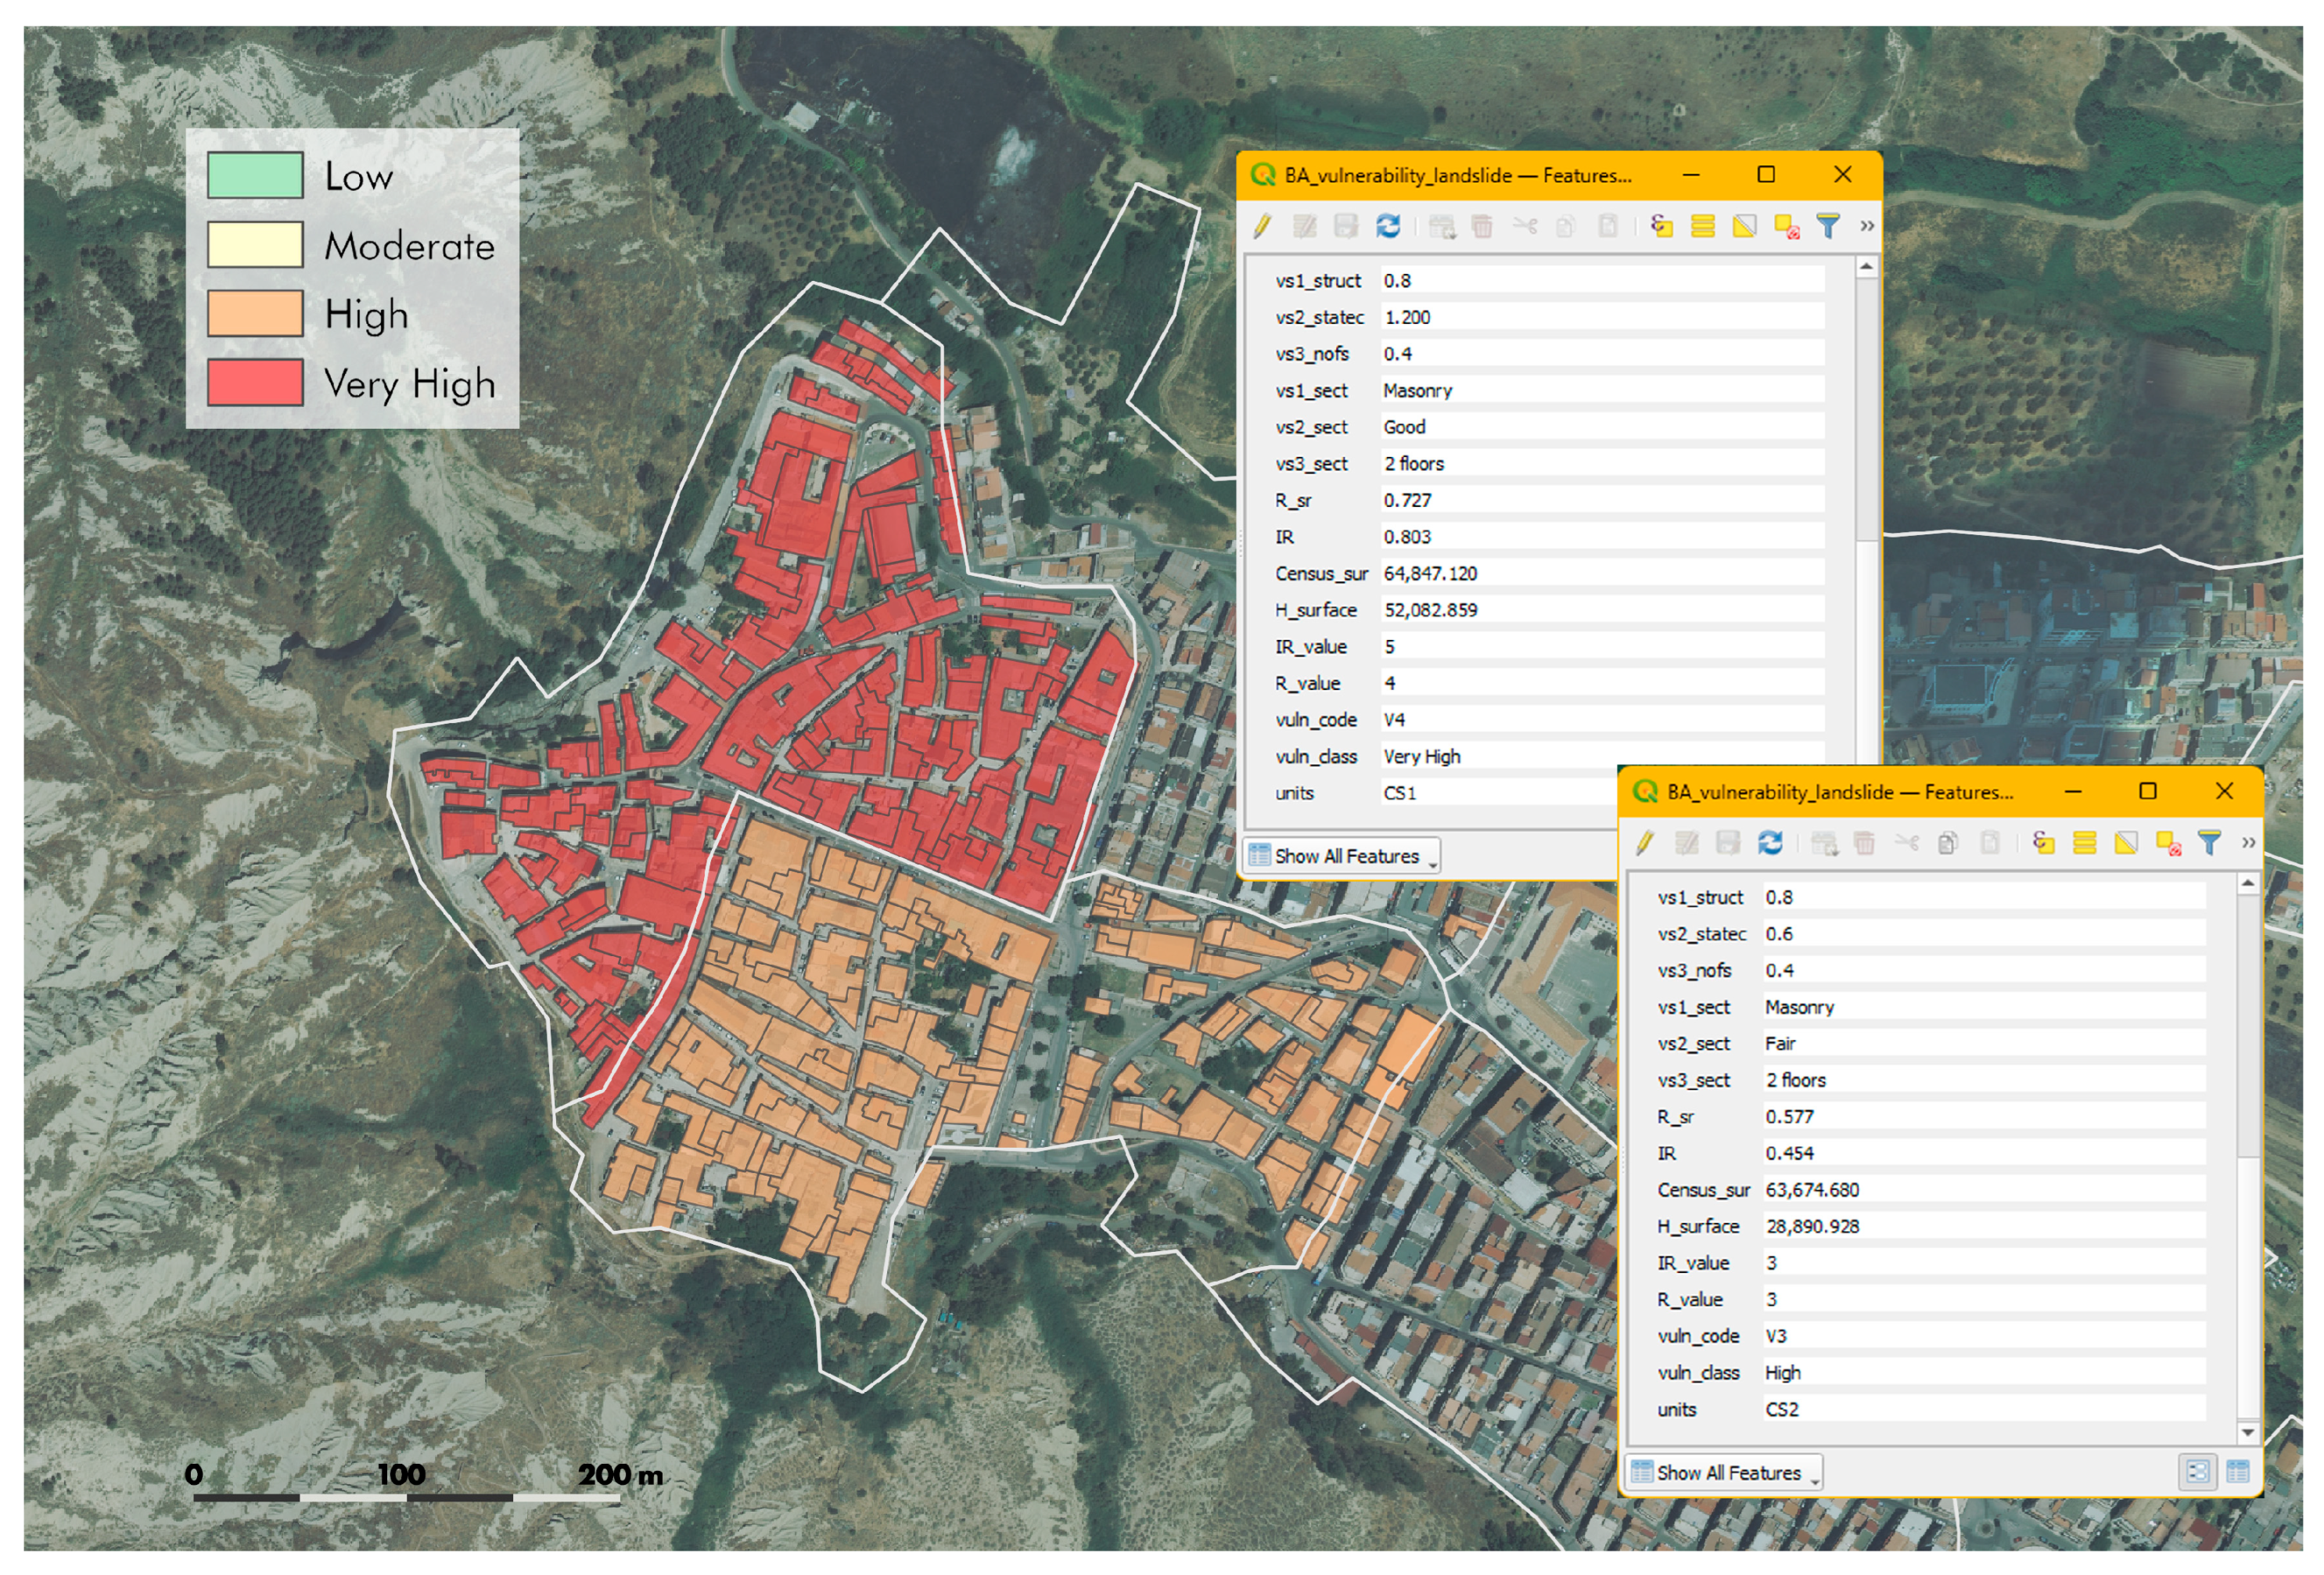Click scroll-down arrow in CS2 window
This screenshot has height=1575, width=2324.
click(x=2247, y=1432)
